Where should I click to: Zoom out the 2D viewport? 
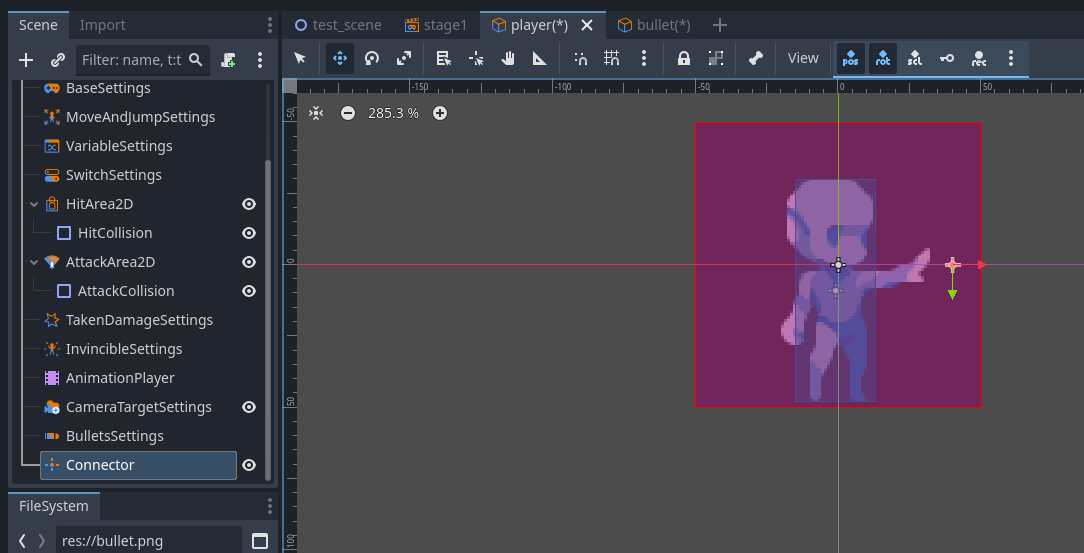[348, 113]
